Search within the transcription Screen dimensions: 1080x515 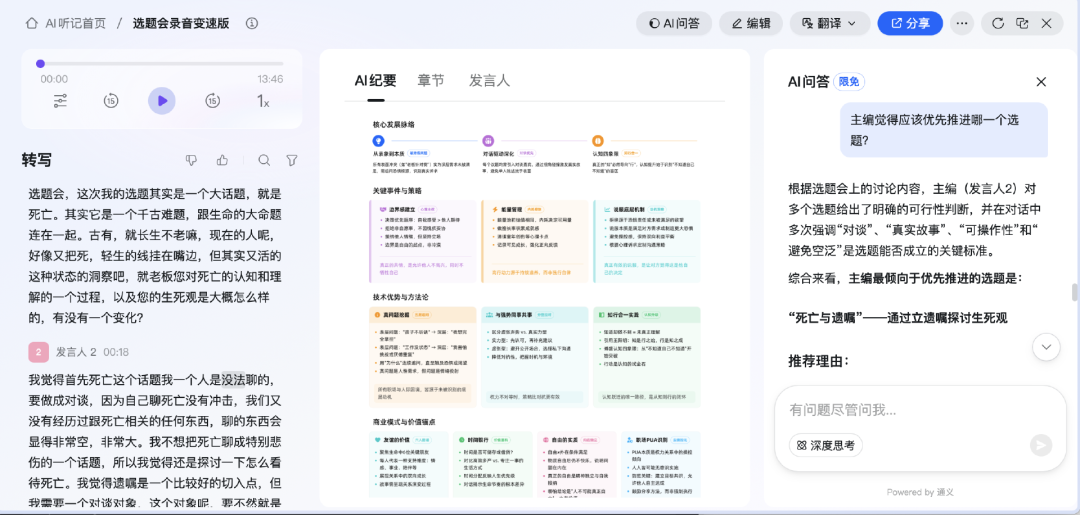click(264, 160)
